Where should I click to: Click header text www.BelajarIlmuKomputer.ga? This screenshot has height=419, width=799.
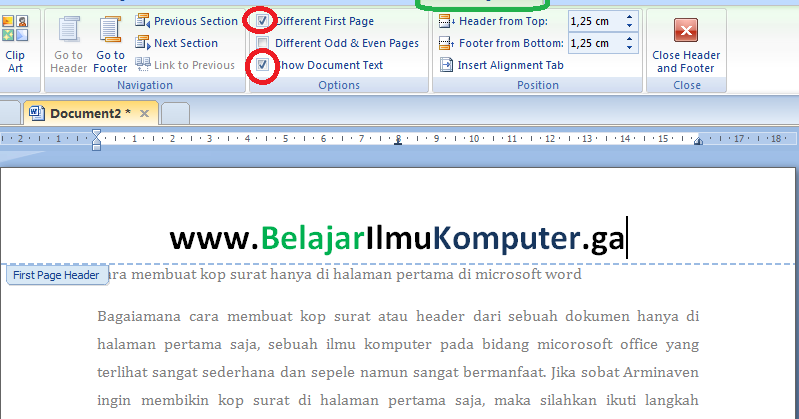tap(396, 238)
